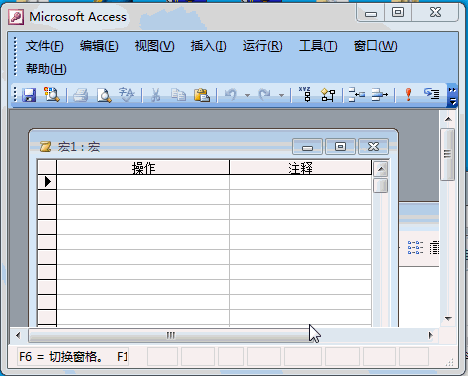
Task: Toggle the Single Step icon
Action: (x=431, y=94)
